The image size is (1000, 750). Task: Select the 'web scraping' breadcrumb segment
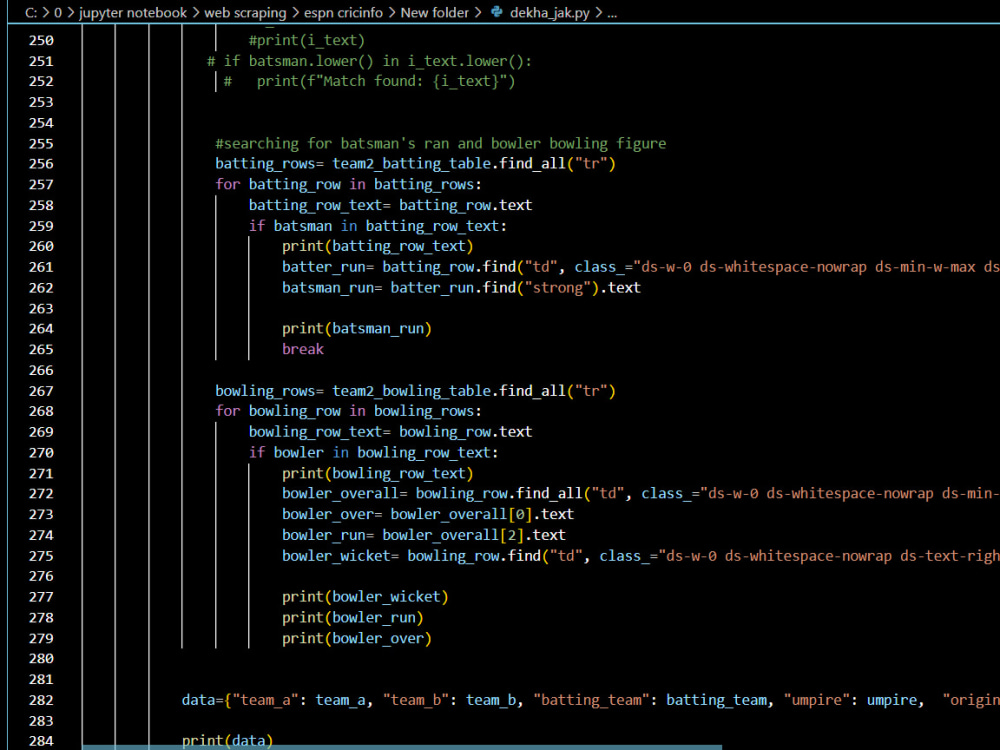pyautogui.click(x=245, y=13)
